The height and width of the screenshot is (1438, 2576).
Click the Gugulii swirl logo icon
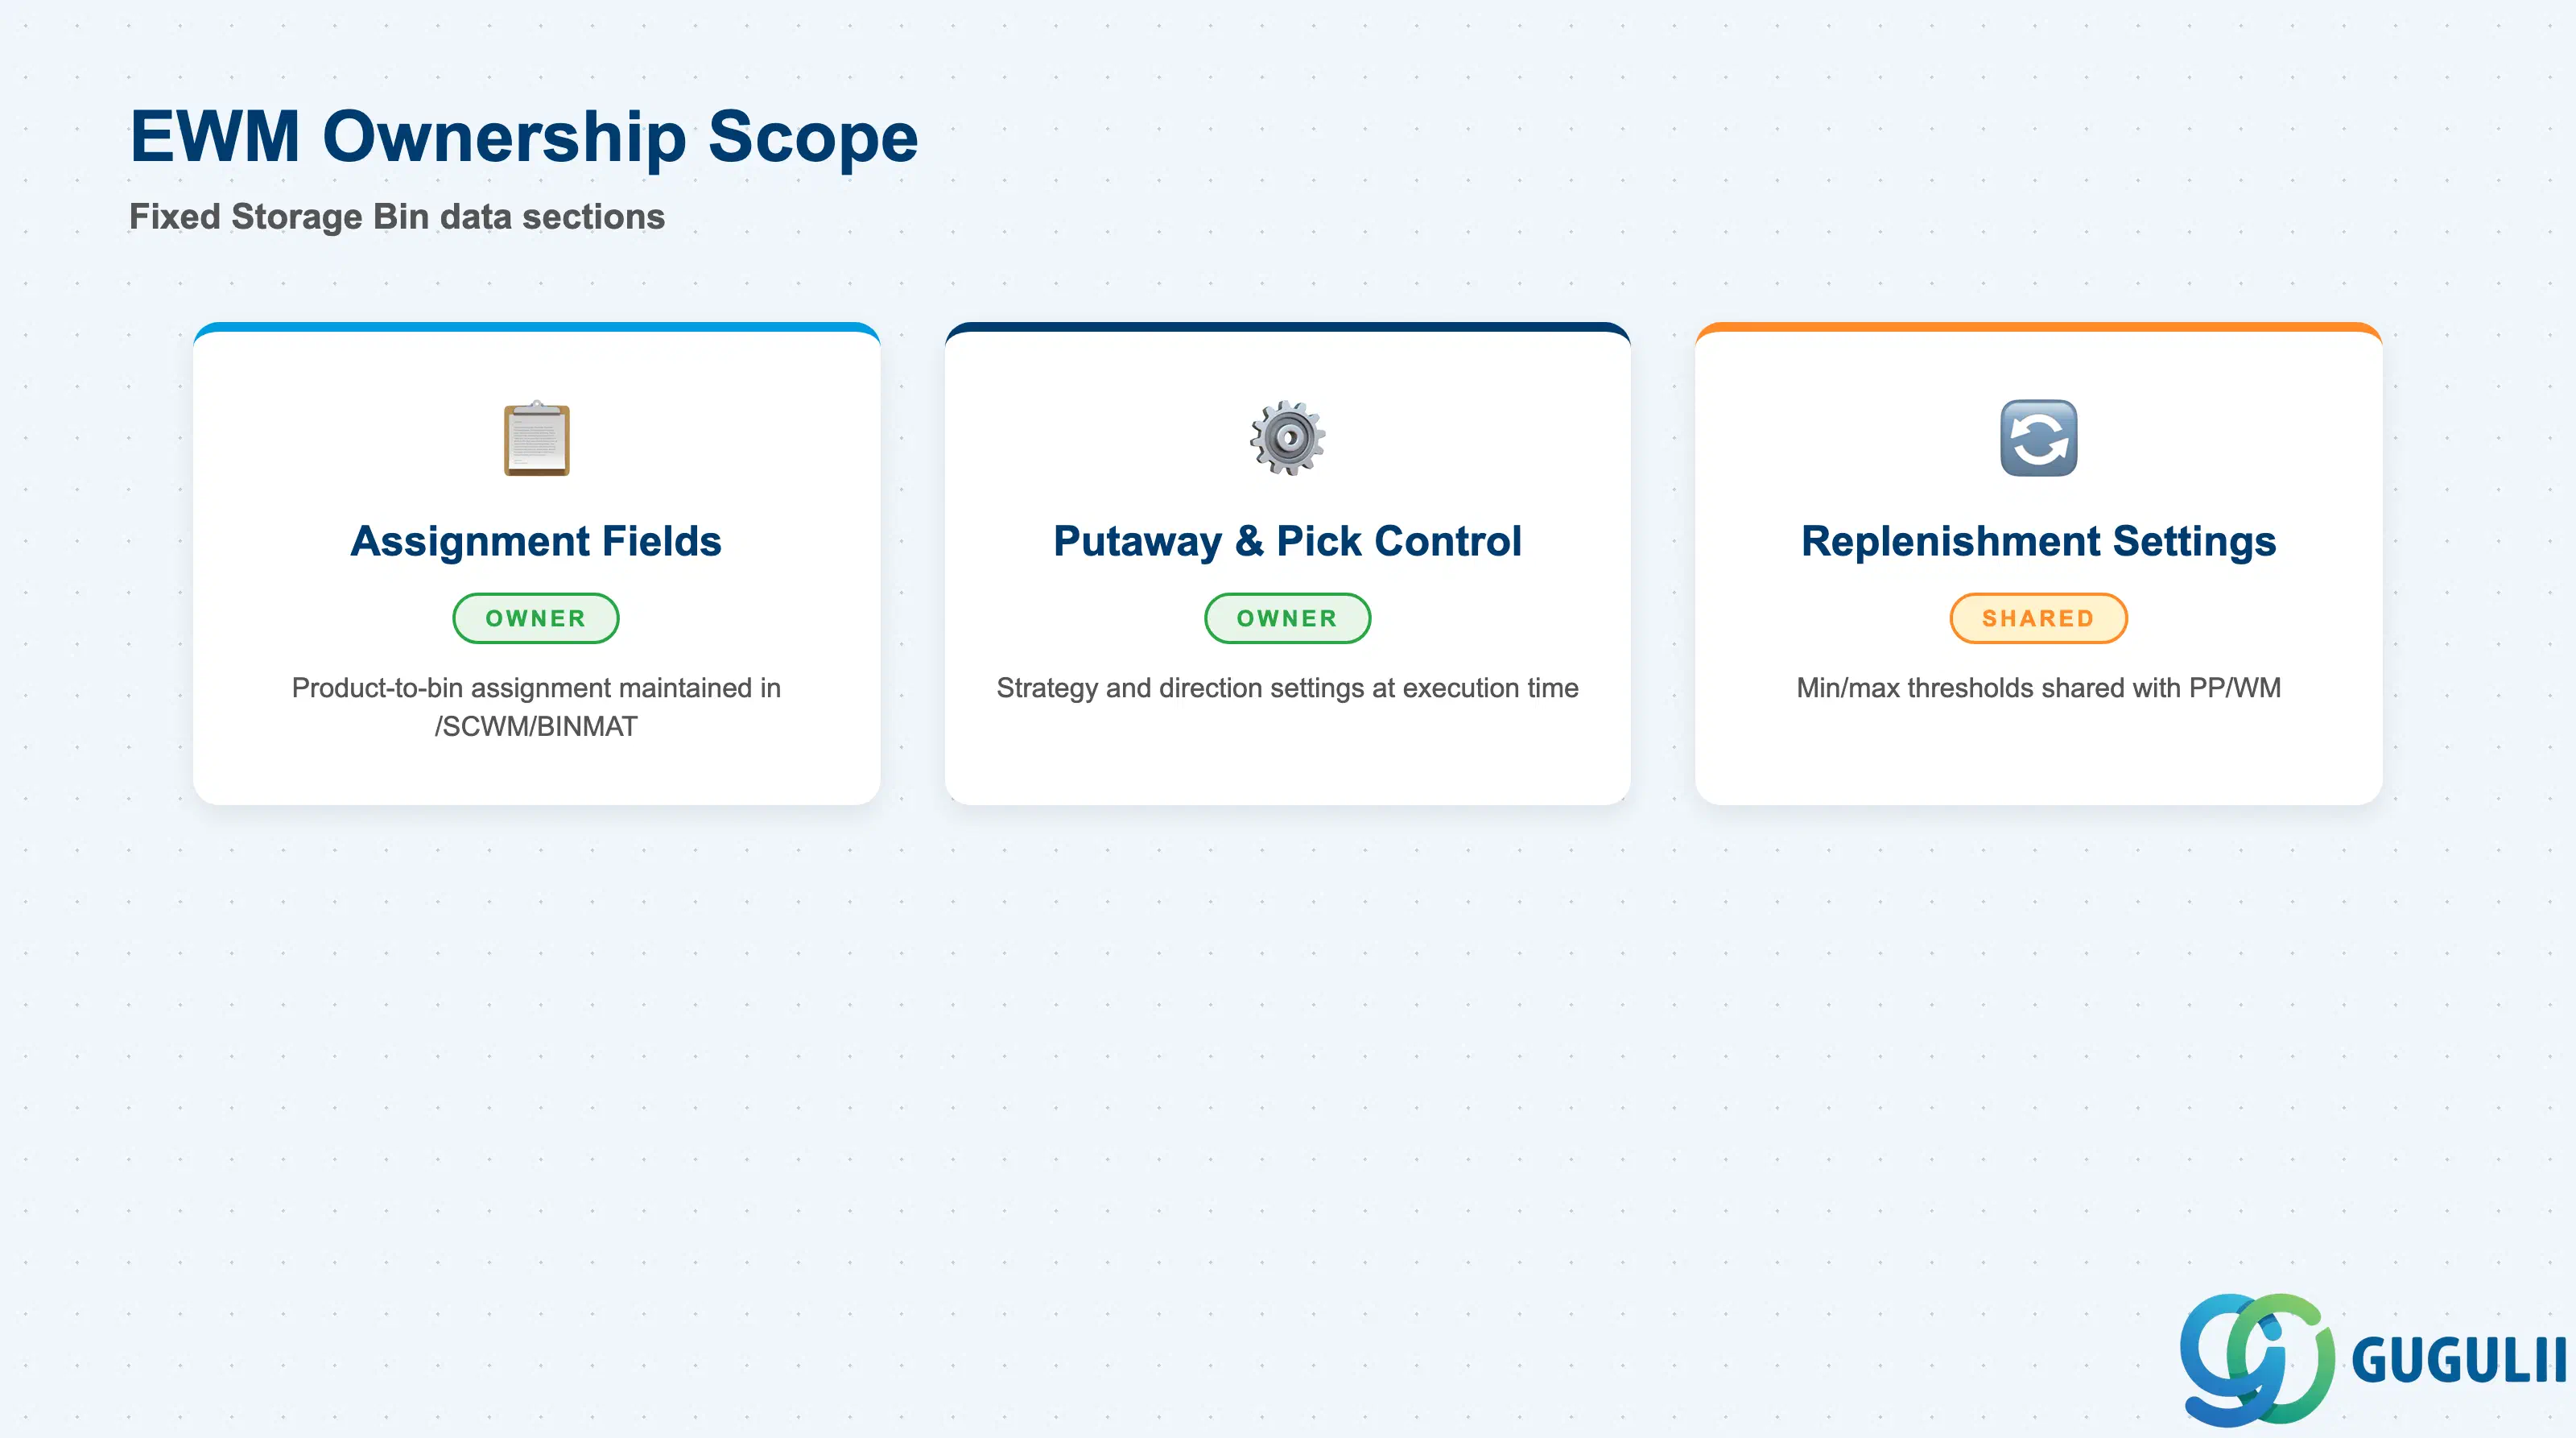pyautogui.click(x=2257, y=1359)
